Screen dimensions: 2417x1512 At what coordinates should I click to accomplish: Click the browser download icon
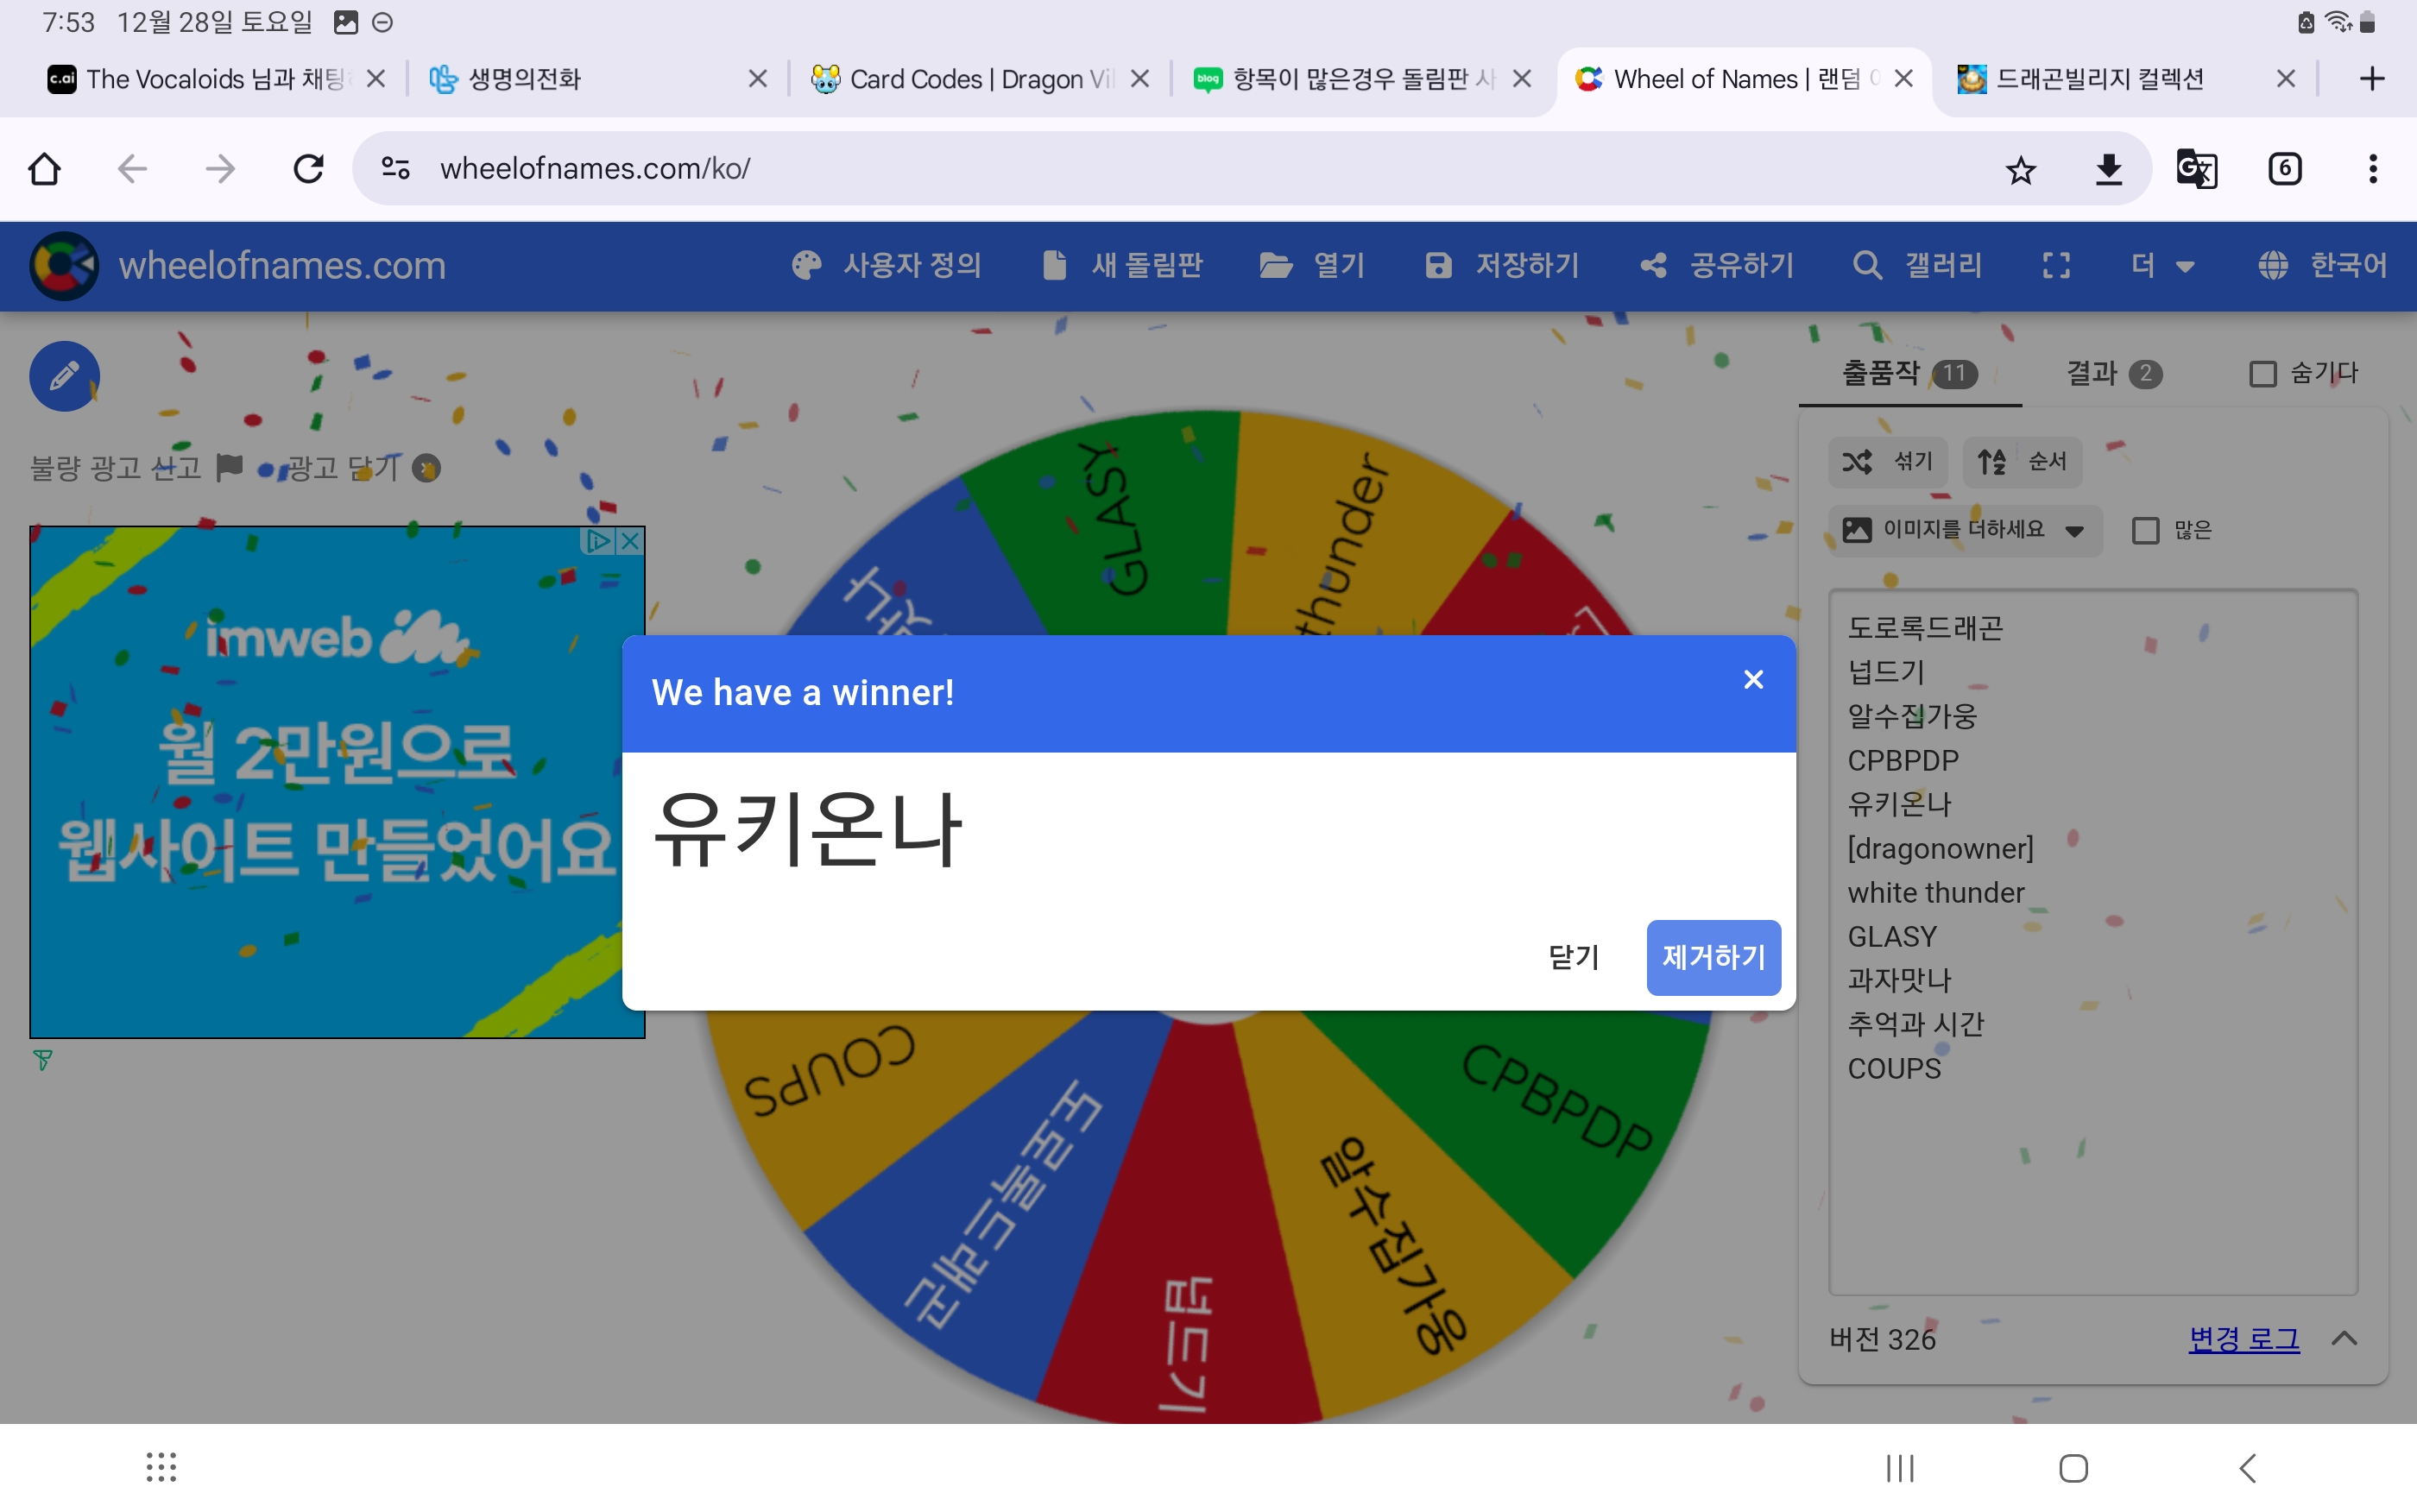(x=2108, y=169)
